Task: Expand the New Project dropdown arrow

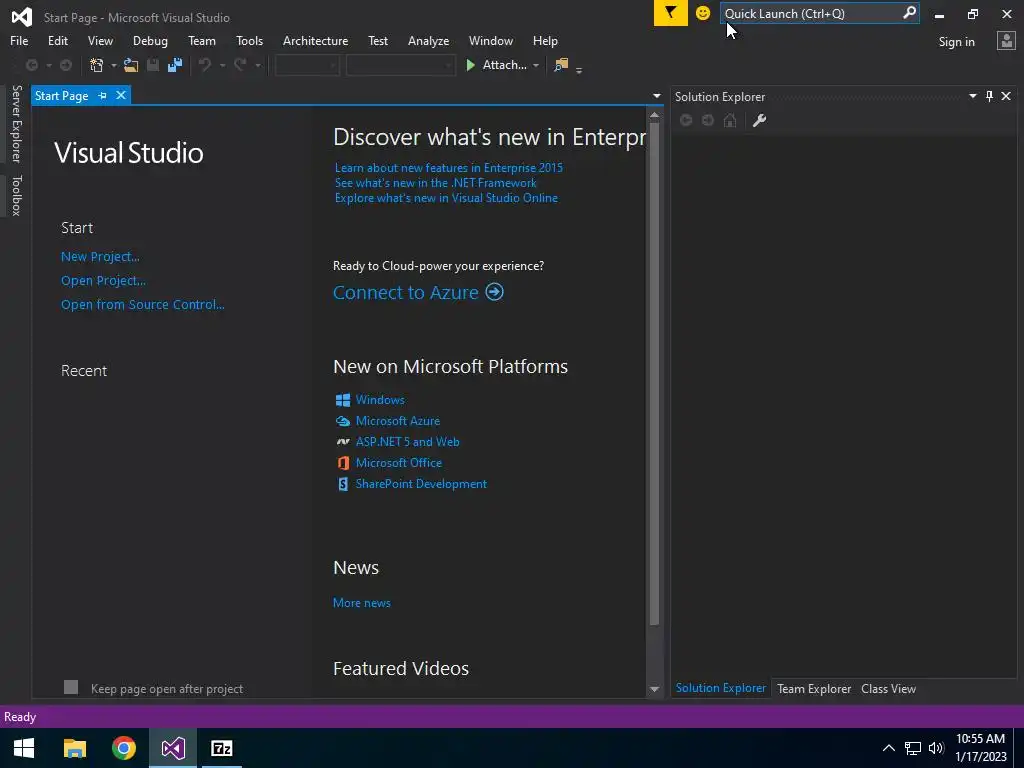Action: 114,65
